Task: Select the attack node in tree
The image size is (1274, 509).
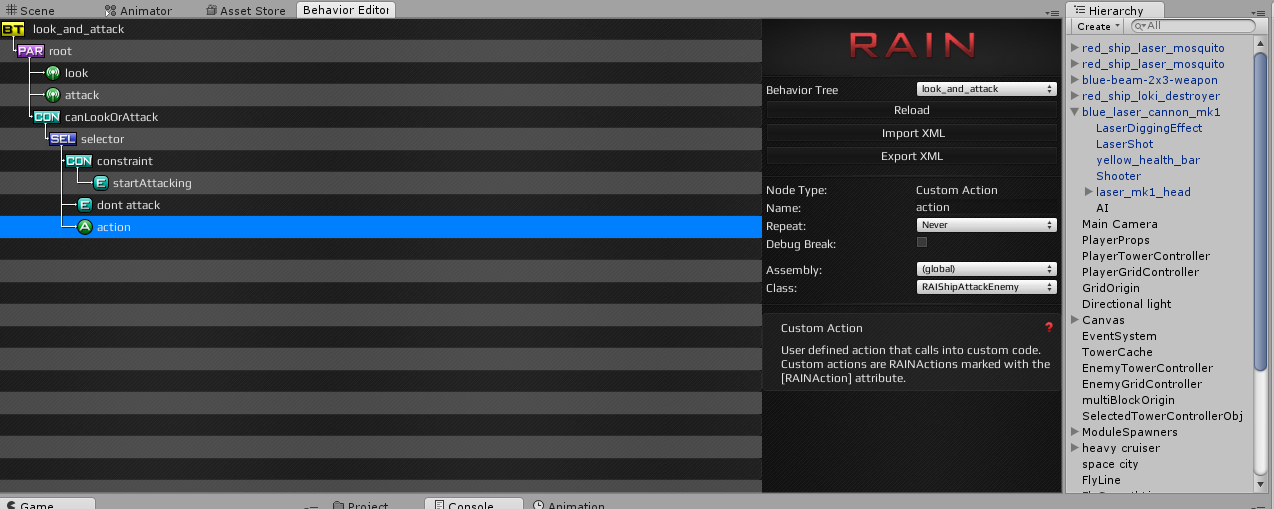Action: 82,95
